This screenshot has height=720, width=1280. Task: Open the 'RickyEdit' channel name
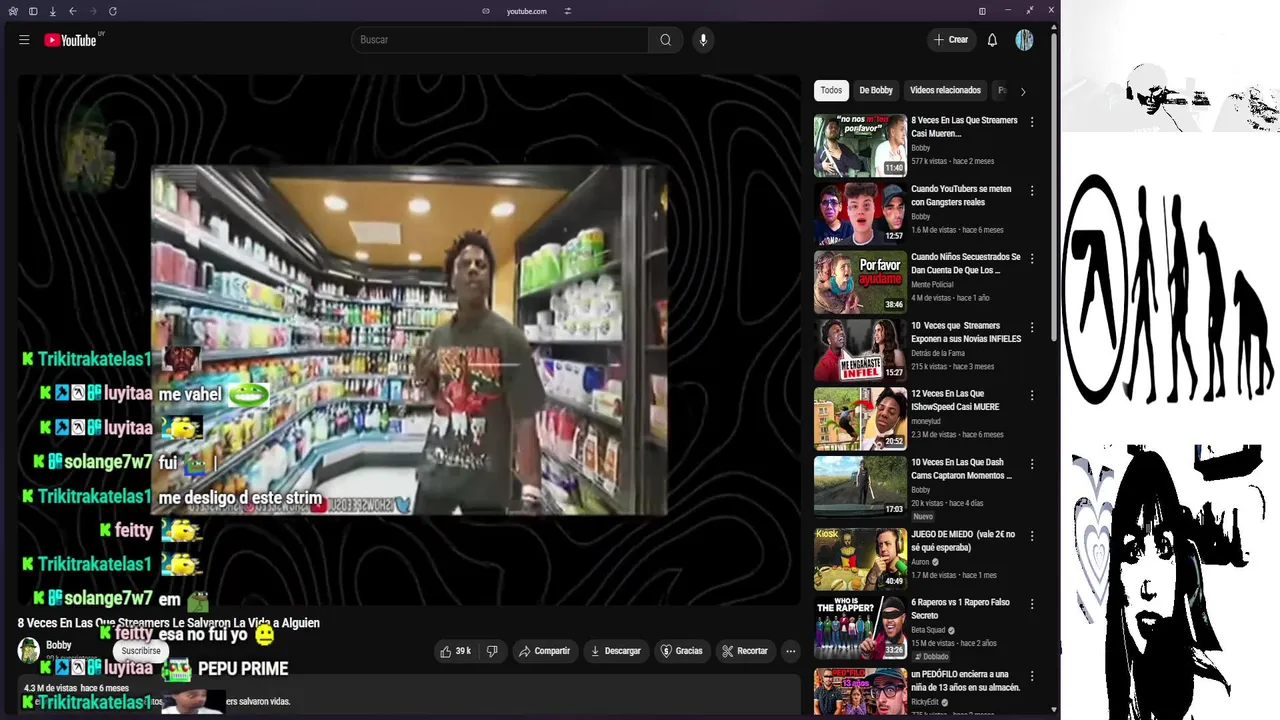click(927, 702)
